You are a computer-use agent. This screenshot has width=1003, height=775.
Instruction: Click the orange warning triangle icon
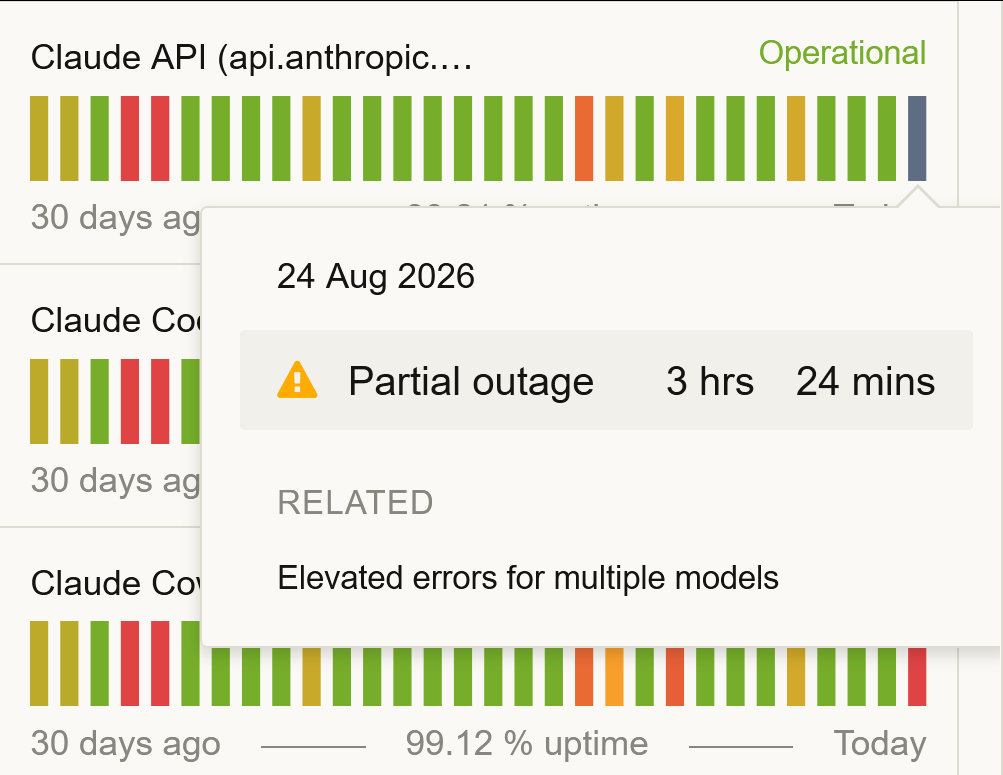pos(297,380)
